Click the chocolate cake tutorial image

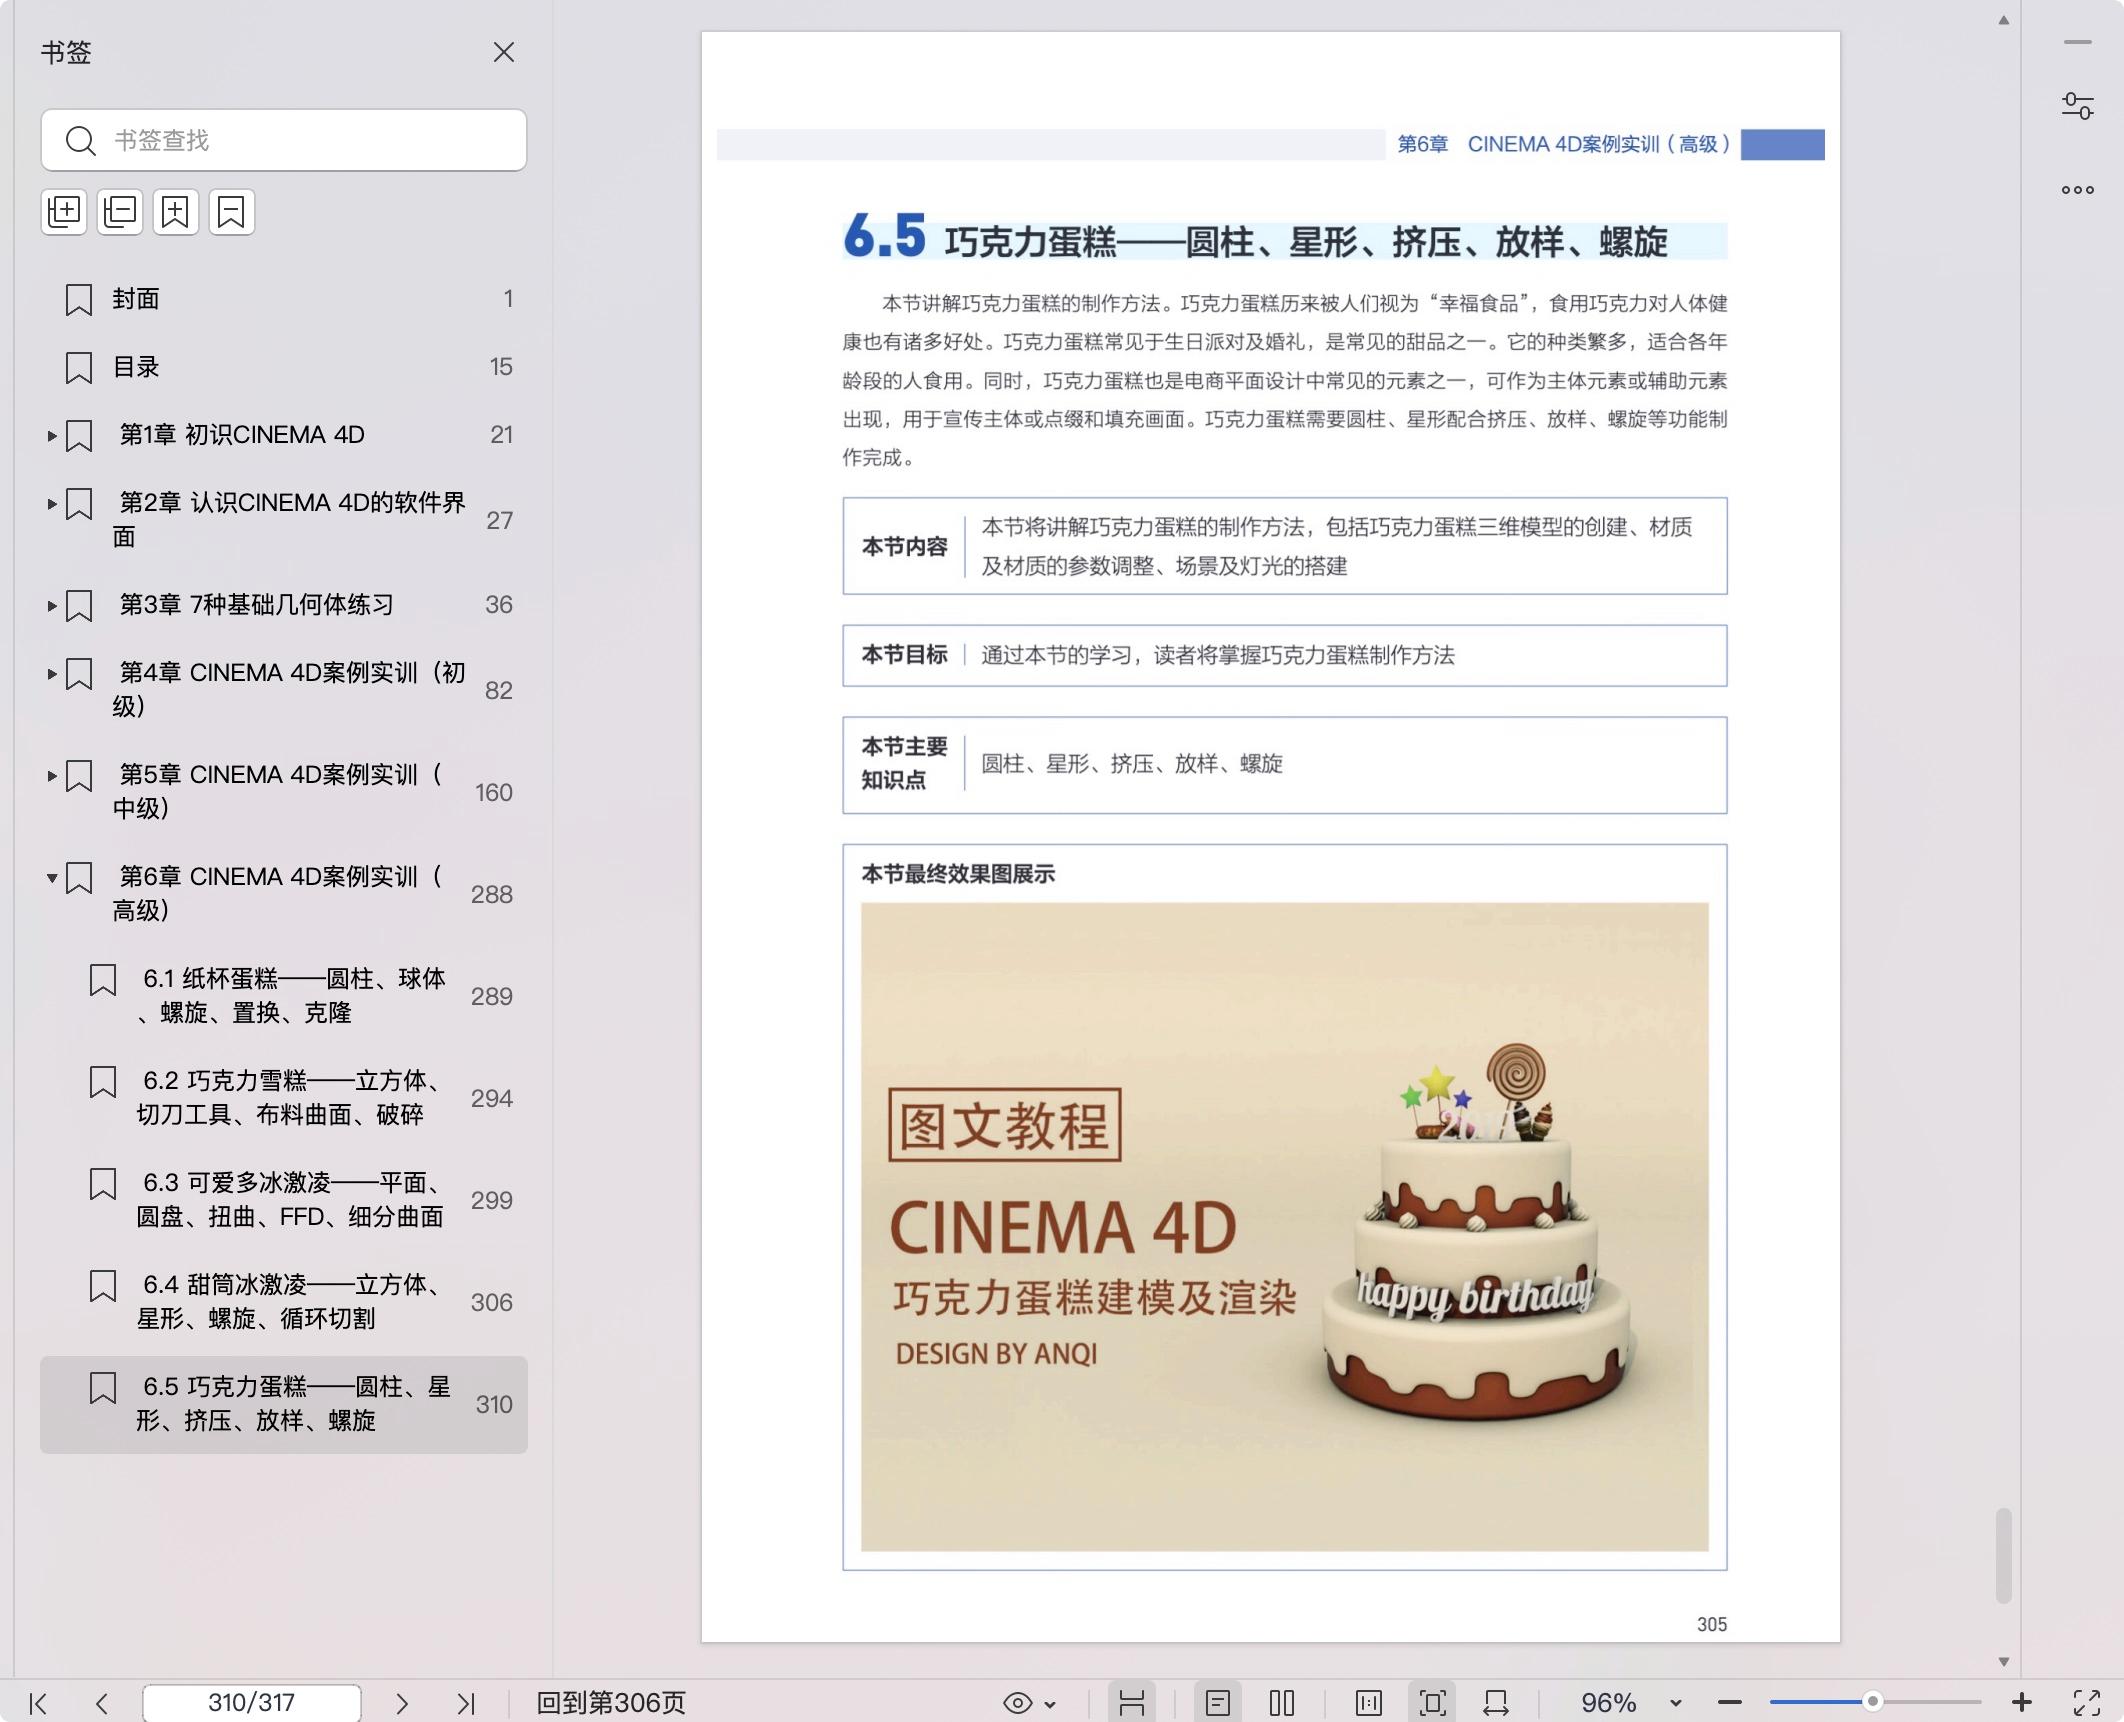click(x=1285, y=1227)
